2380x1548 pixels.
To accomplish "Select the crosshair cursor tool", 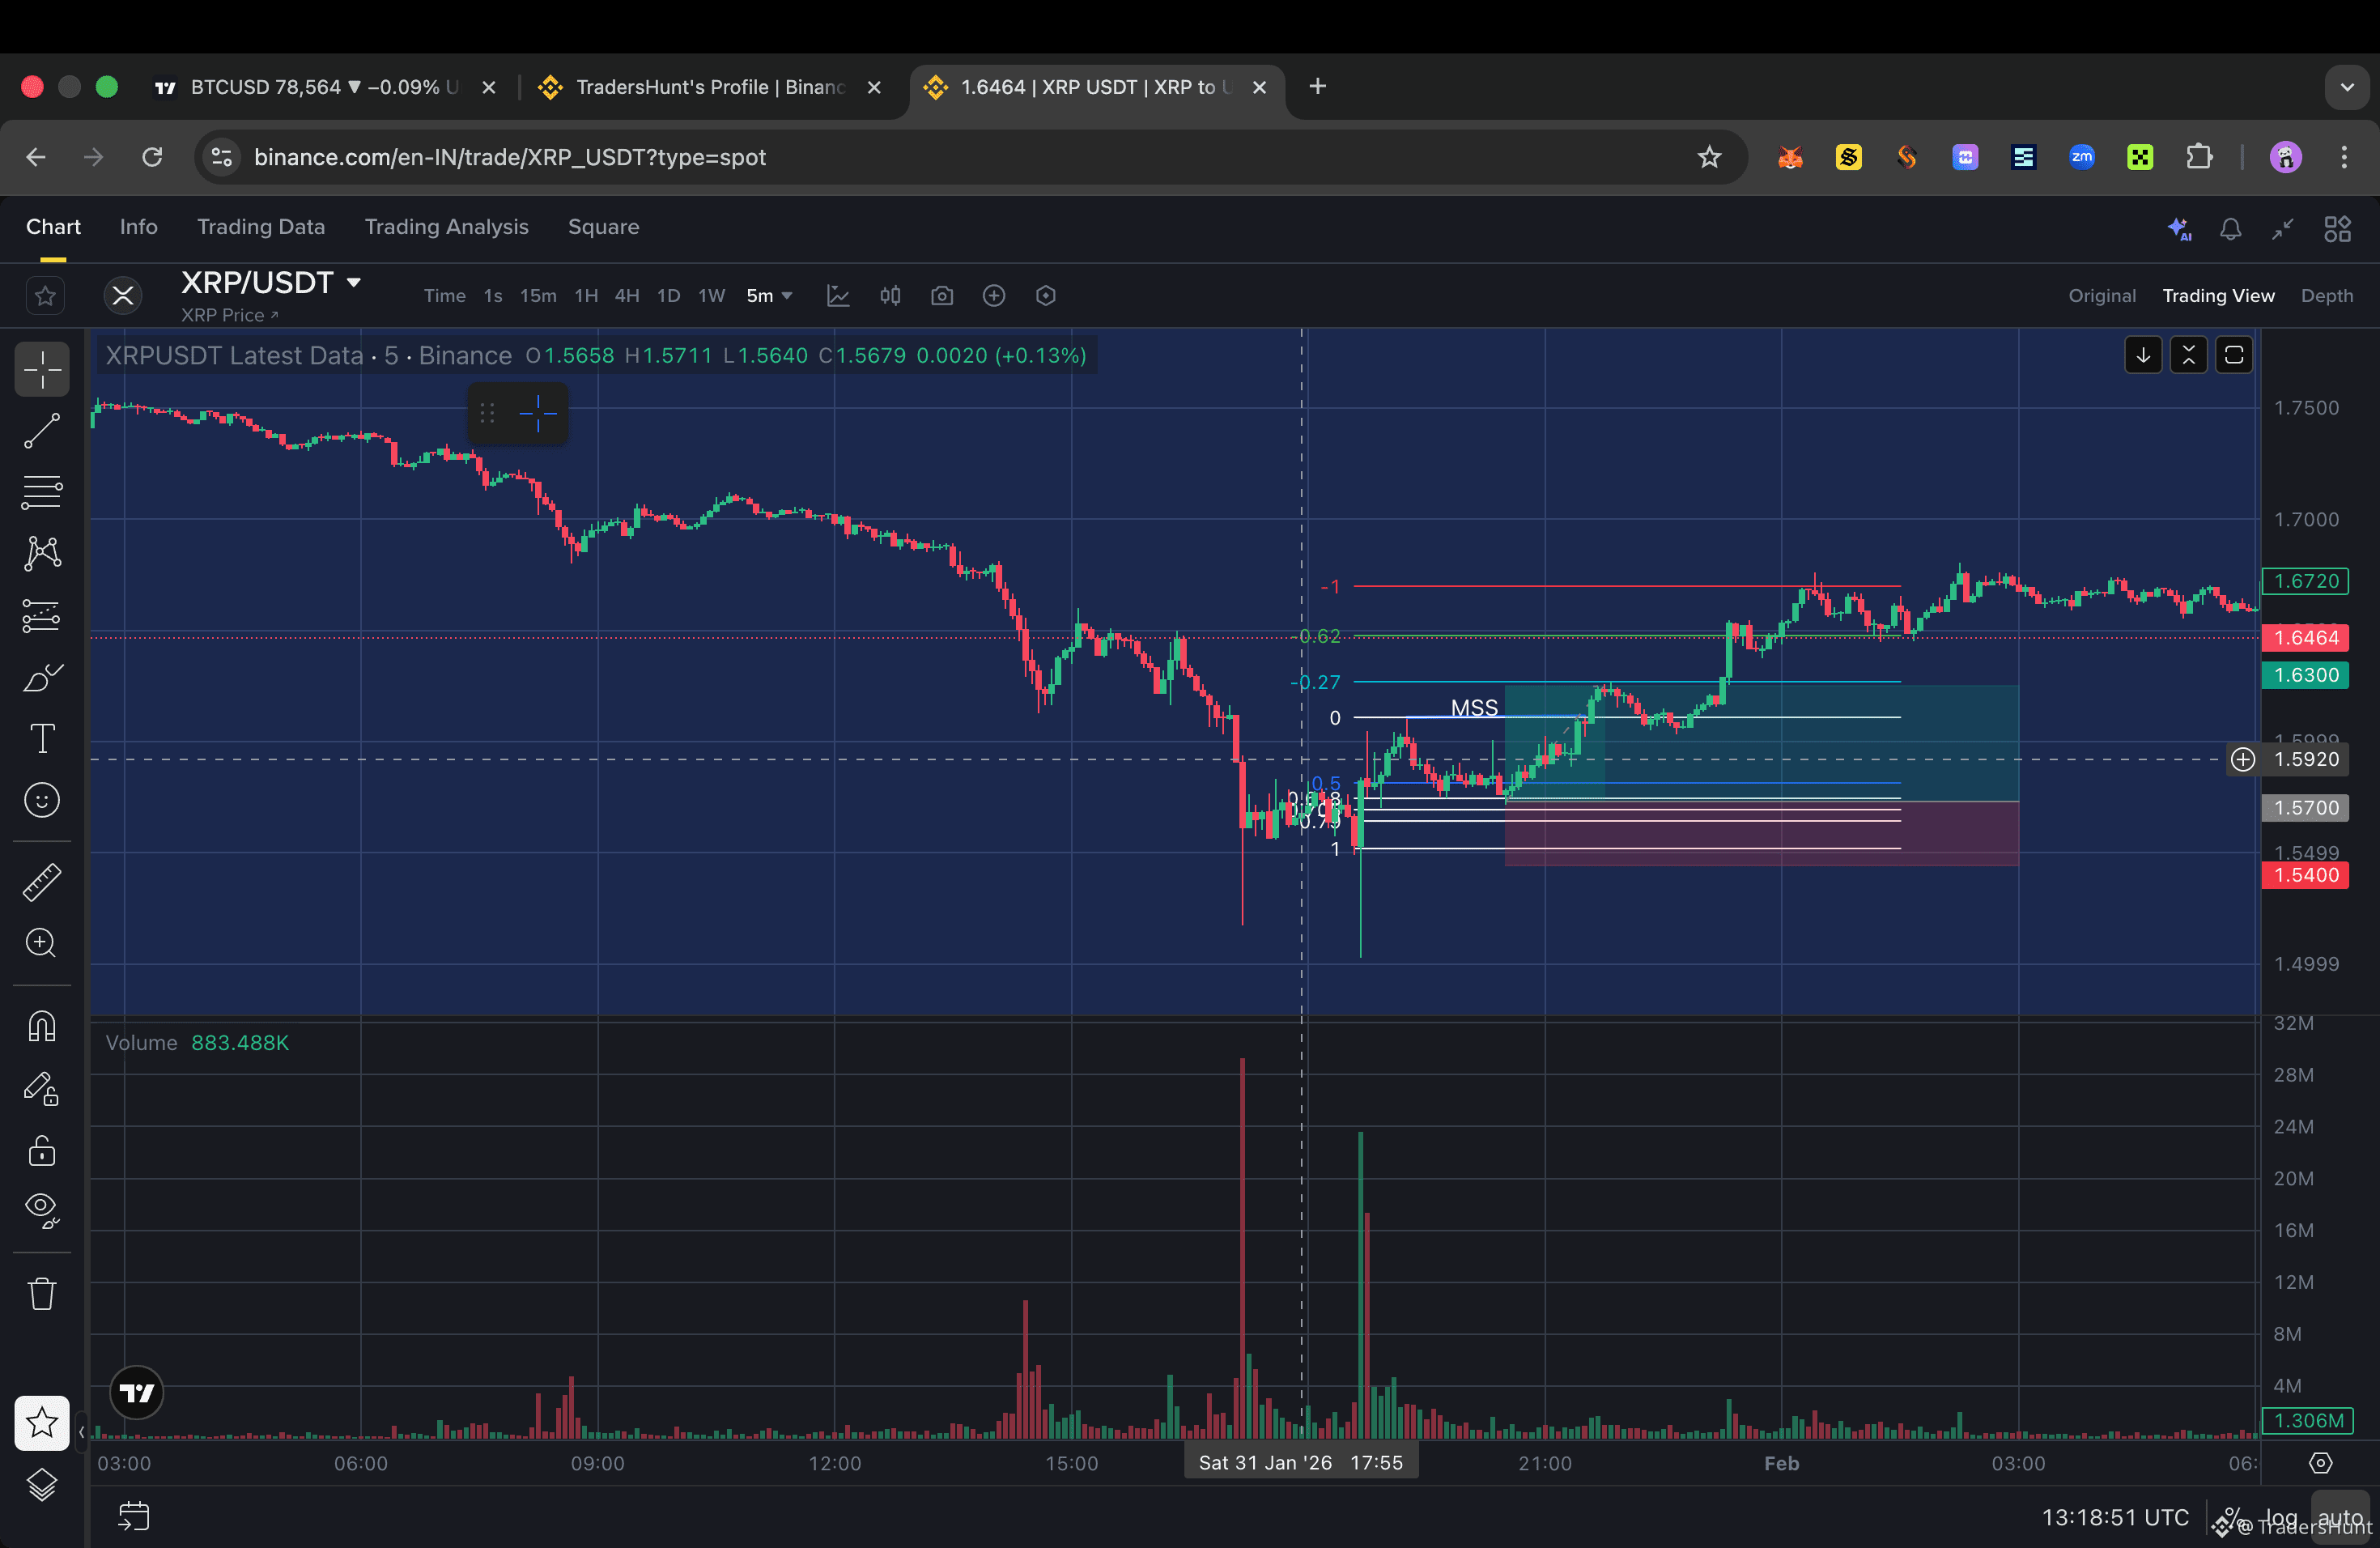I will pyautogui.click(x=42, y=369).
